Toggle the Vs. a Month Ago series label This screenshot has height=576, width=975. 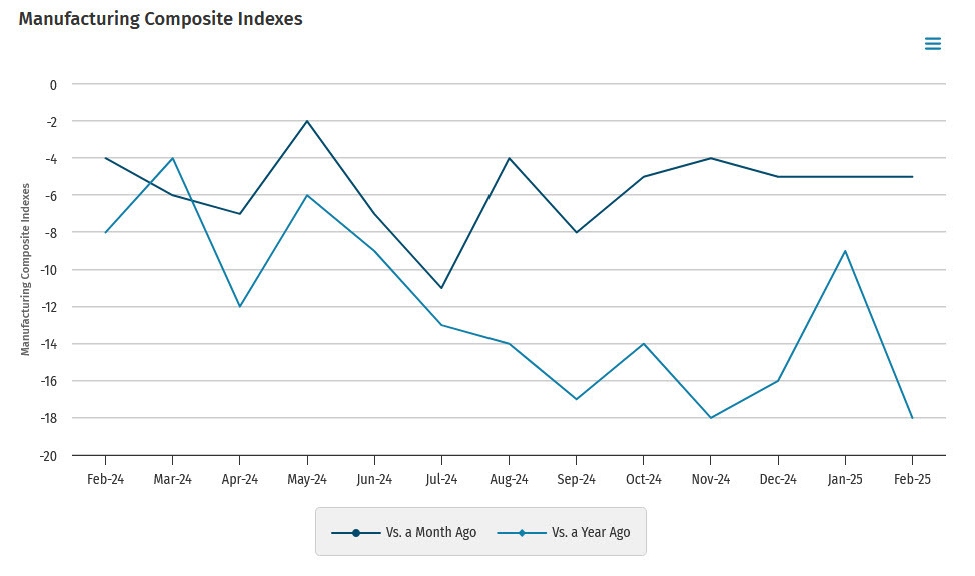pos(430,533)
